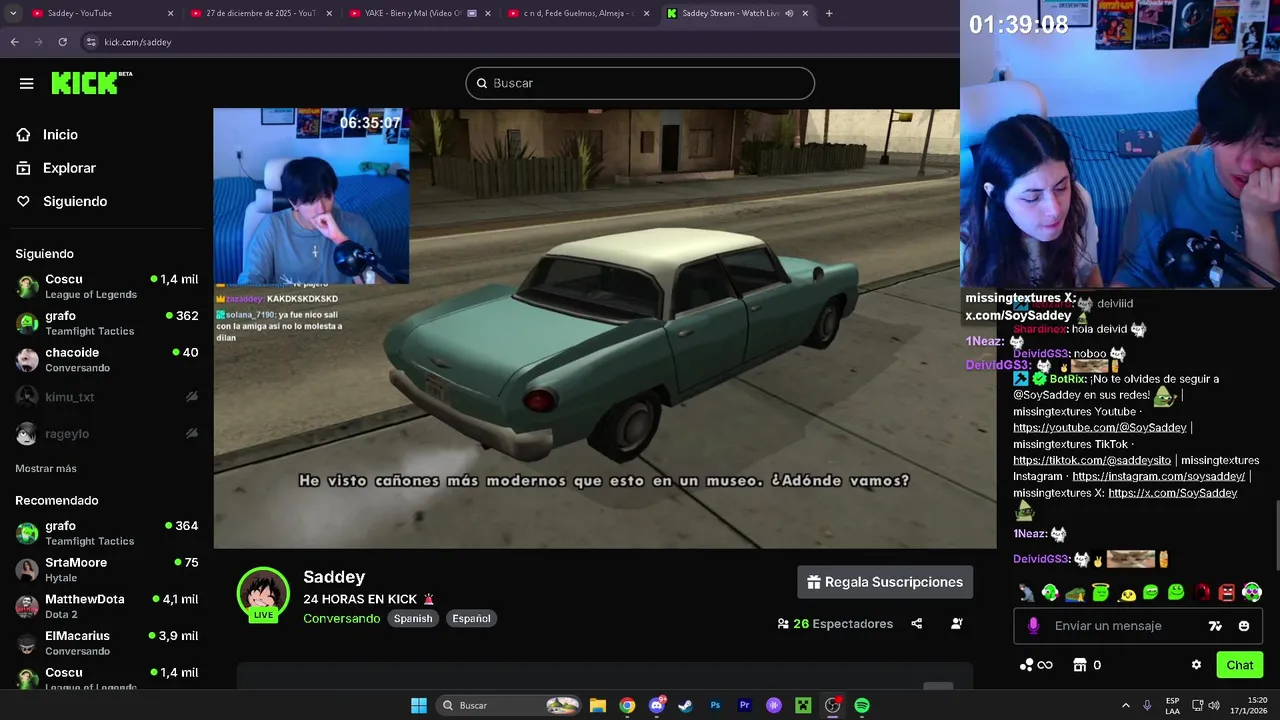This screenshot has height=720, width=1280.
Task: Open chat settings gear
Action: pyautogui.click(x=1196, y=665)
